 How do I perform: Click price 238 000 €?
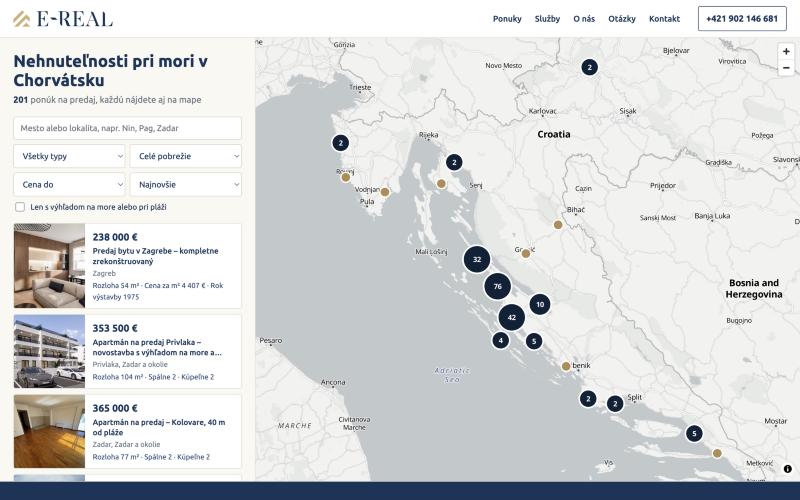click(115, 237)
